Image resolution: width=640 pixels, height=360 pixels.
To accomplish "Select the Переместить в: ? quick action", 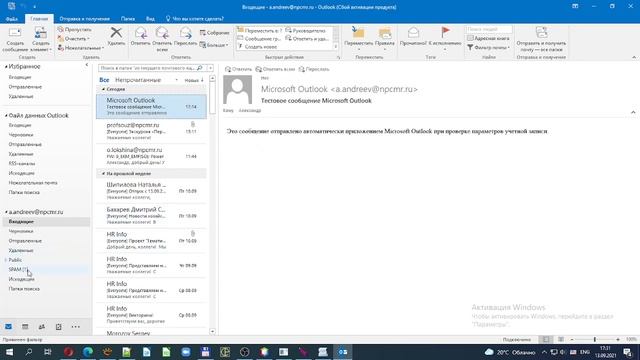I will [x=260, y=31].
